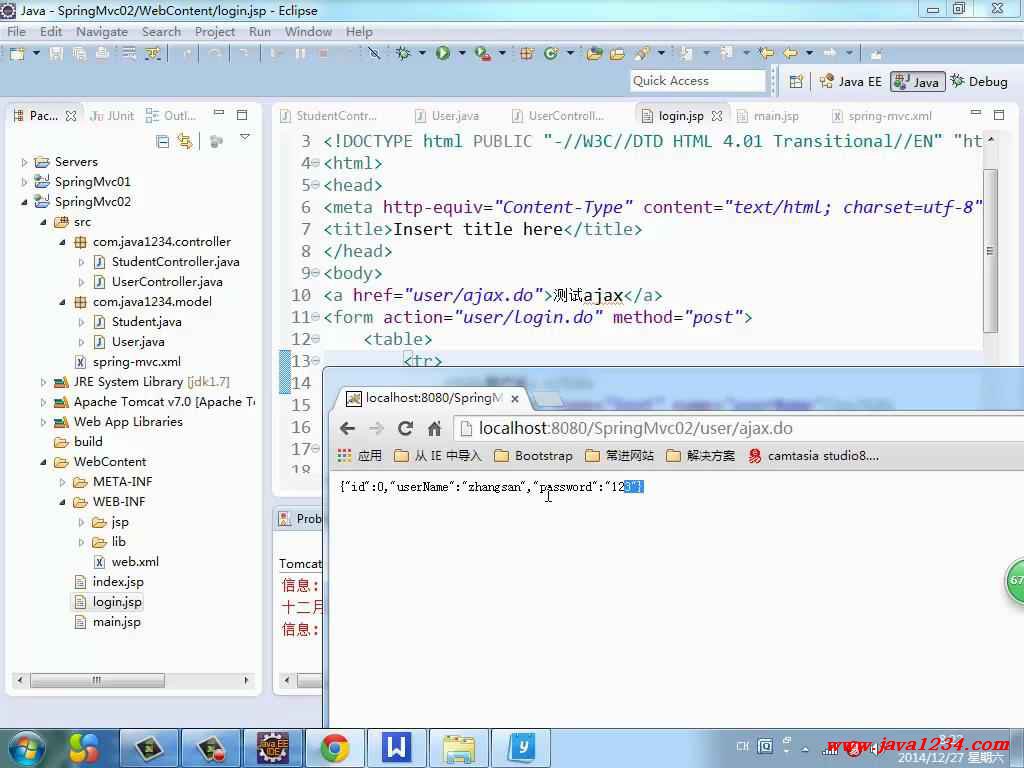This screenshot has height=768, width=1024.
Task: Open the Navigate menu
Action: coord(102,32)
